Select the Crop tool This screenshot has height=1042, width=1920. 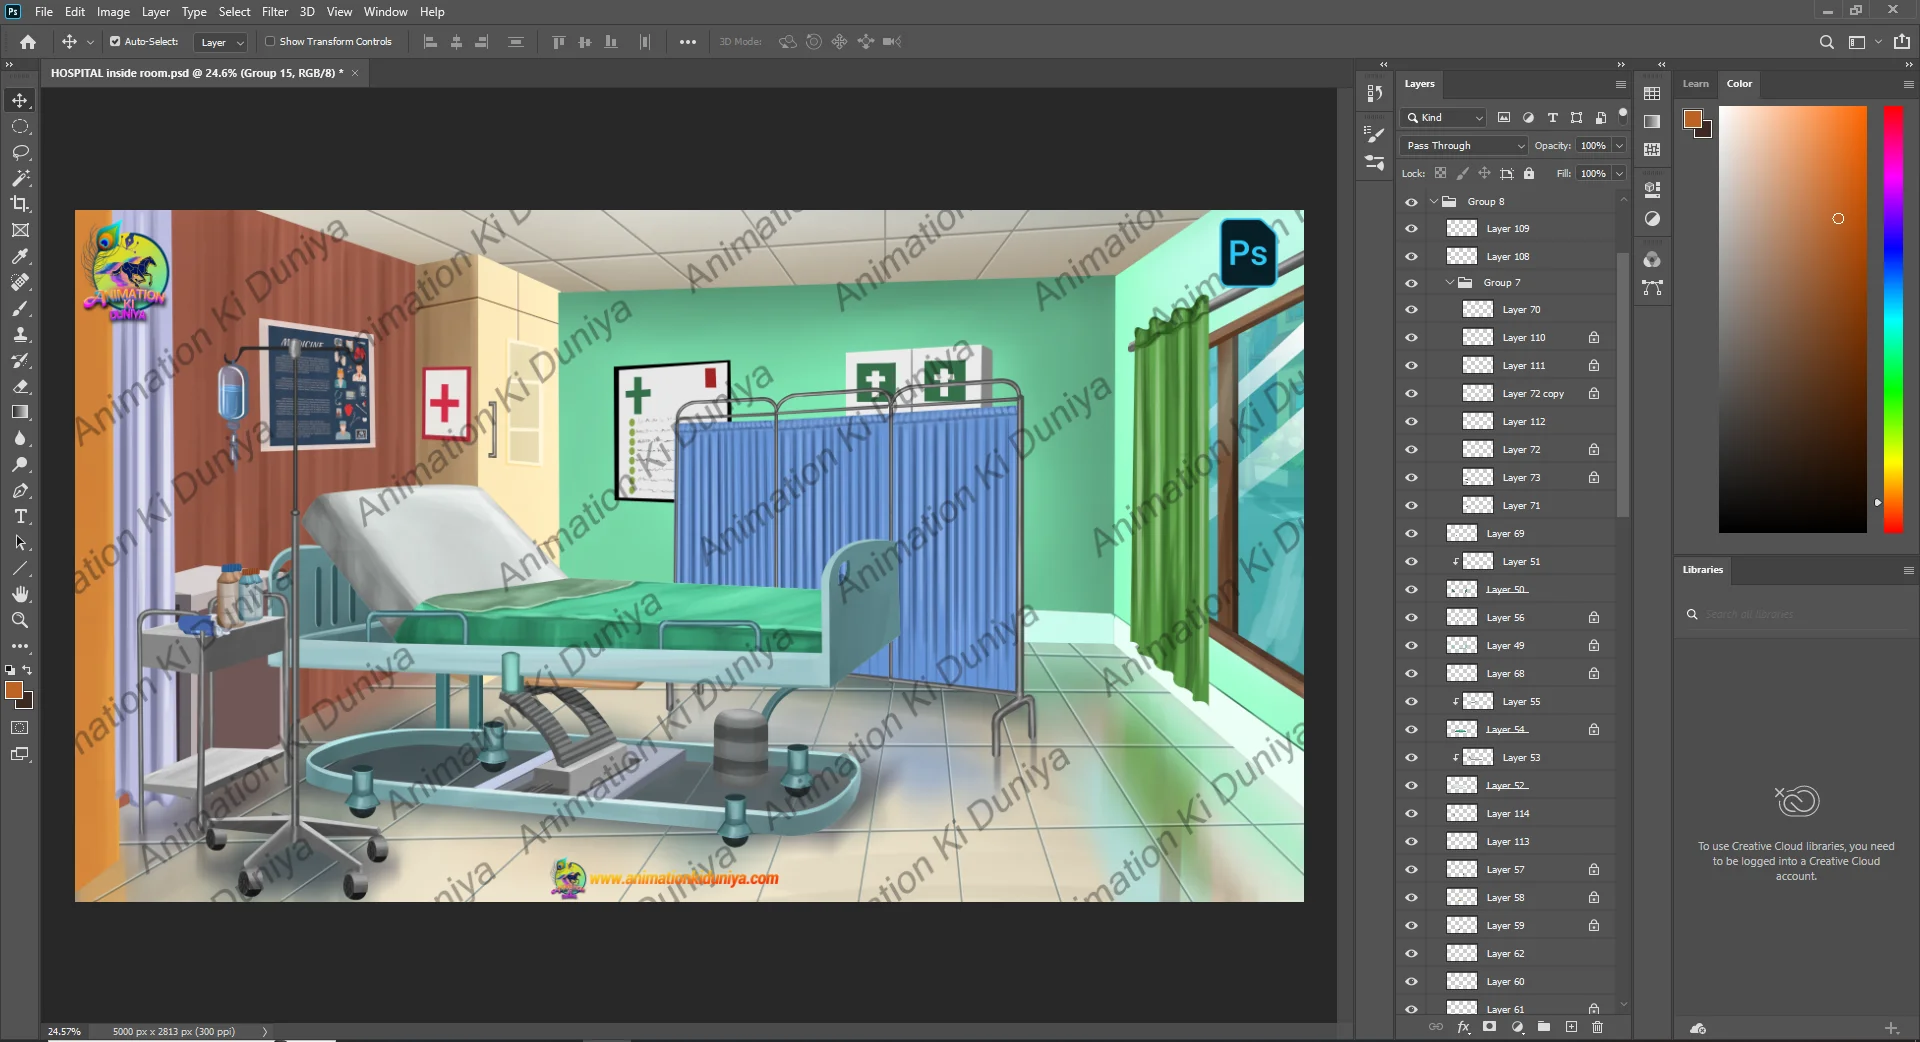click(20, 204)
